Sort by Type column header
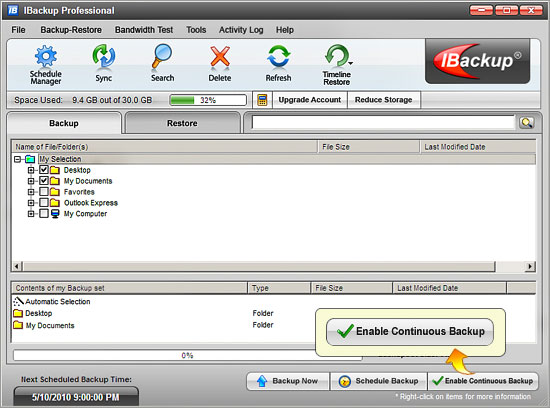The height and width of the screenshot is (408, 550). 279,288
